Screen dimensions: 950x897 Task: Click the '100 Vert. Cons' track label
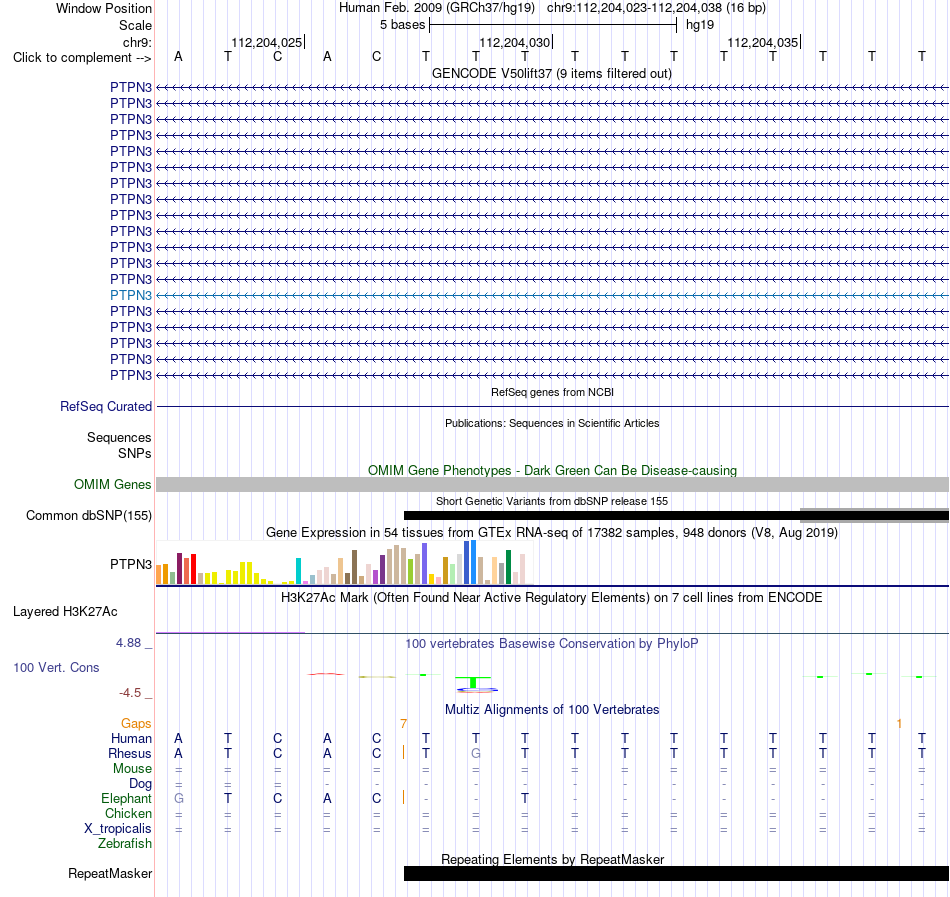tap(56, 667)
